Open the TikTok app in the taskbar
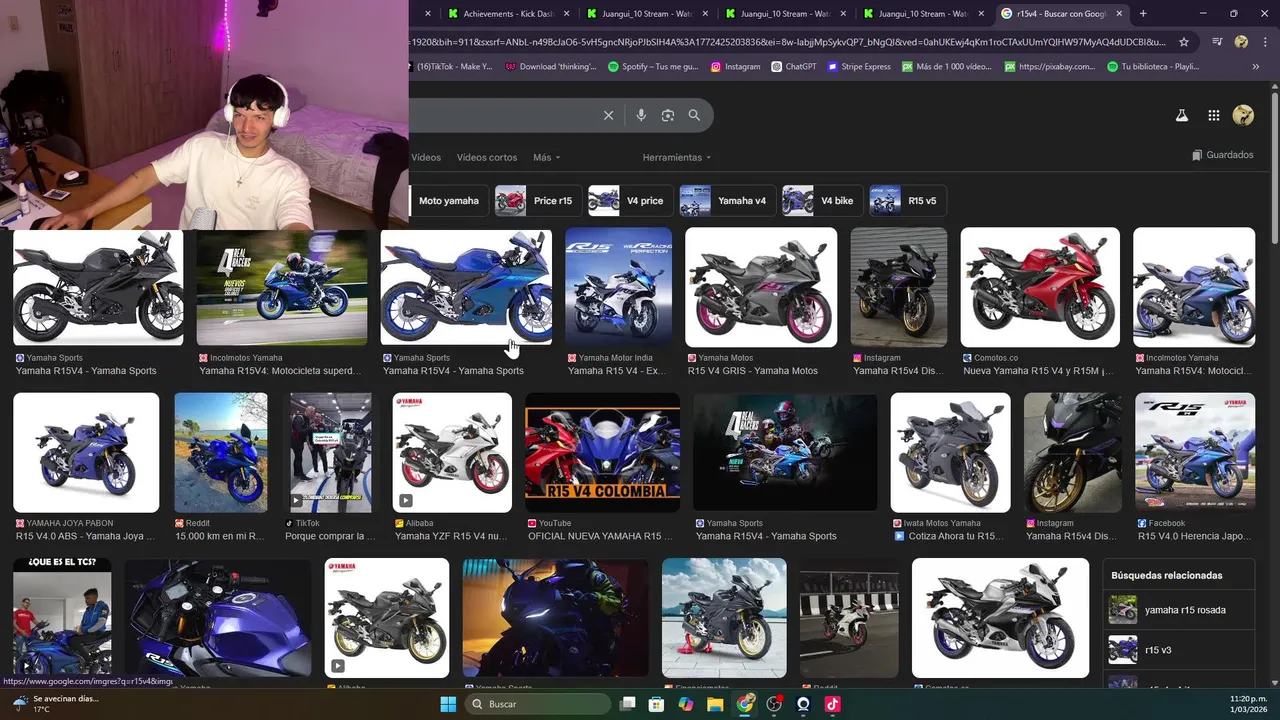 point(832,704)
